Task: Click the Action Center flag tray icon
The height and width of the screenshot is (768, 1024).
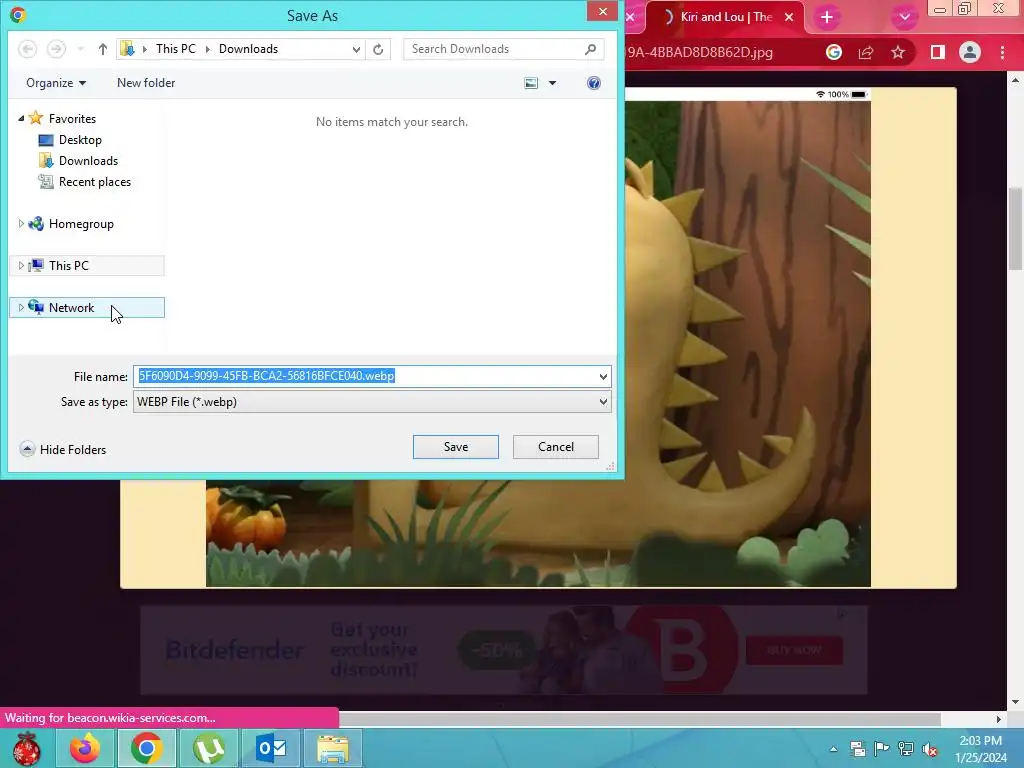Action: point(881,748)
